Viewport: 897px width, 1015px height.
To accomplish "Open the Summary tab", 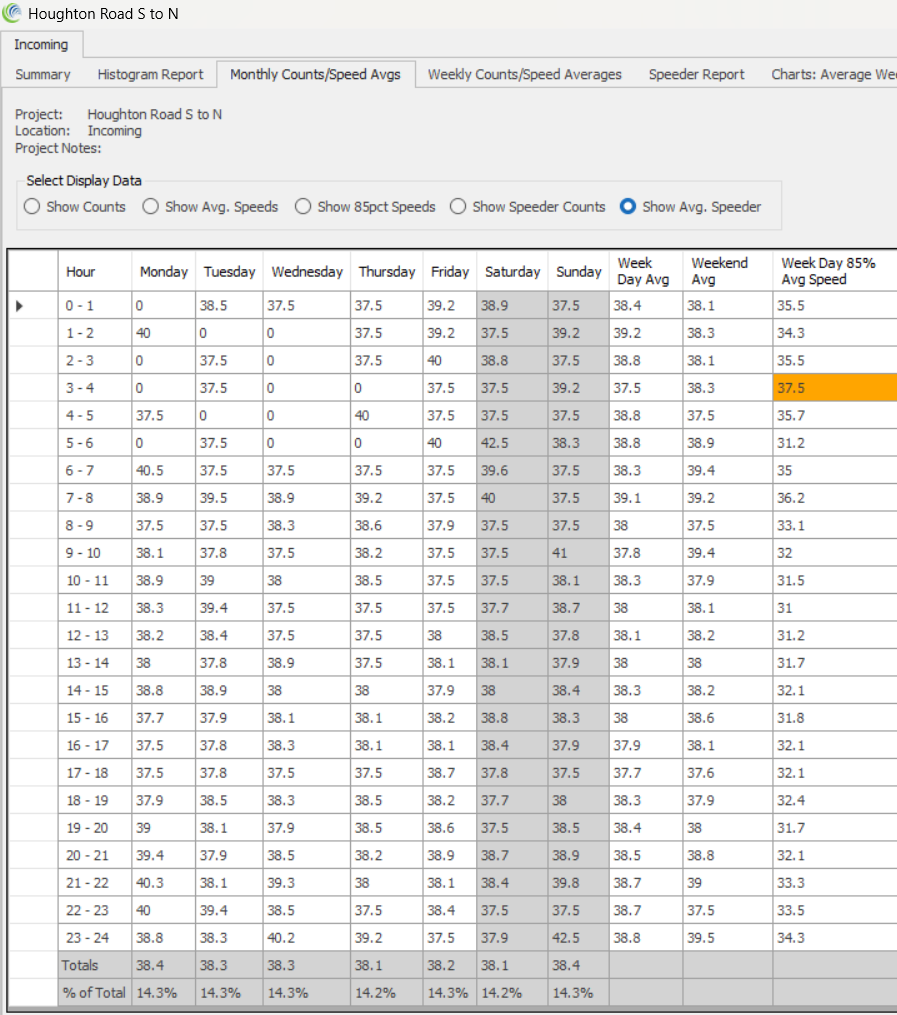I will (43, 74).
